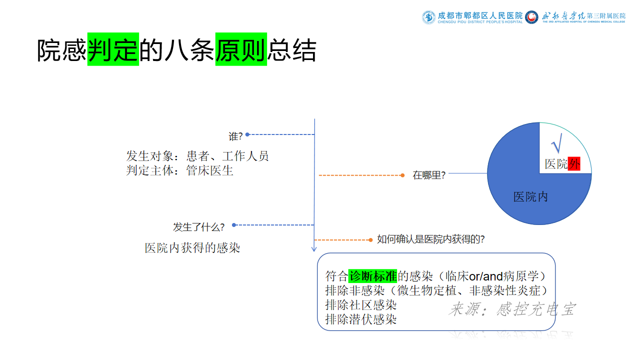Select the green highlighted word 原则 in title
The width and height of the screenshot is (640, 360).
click(x=241, y=49)
